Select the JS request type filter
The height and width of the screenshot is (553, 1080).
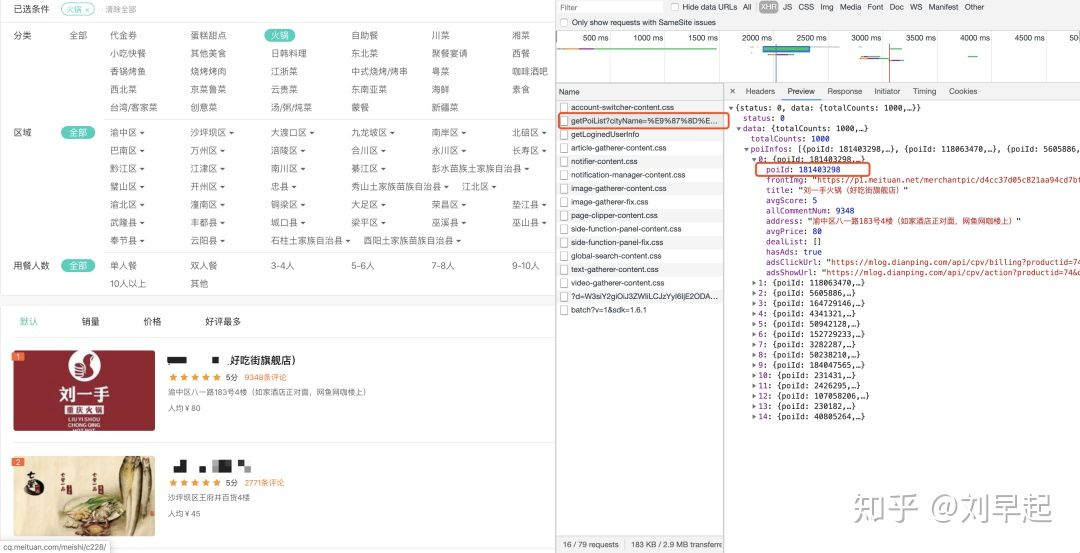click(x=787, y=7)
